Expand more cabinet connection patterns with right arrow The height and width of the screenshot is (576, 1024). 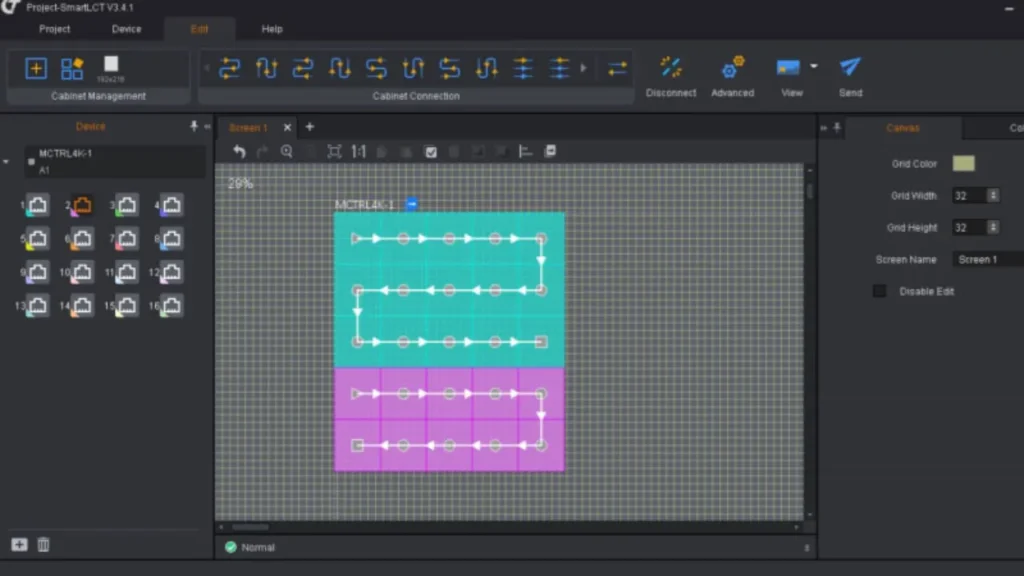tap(583, 68)
